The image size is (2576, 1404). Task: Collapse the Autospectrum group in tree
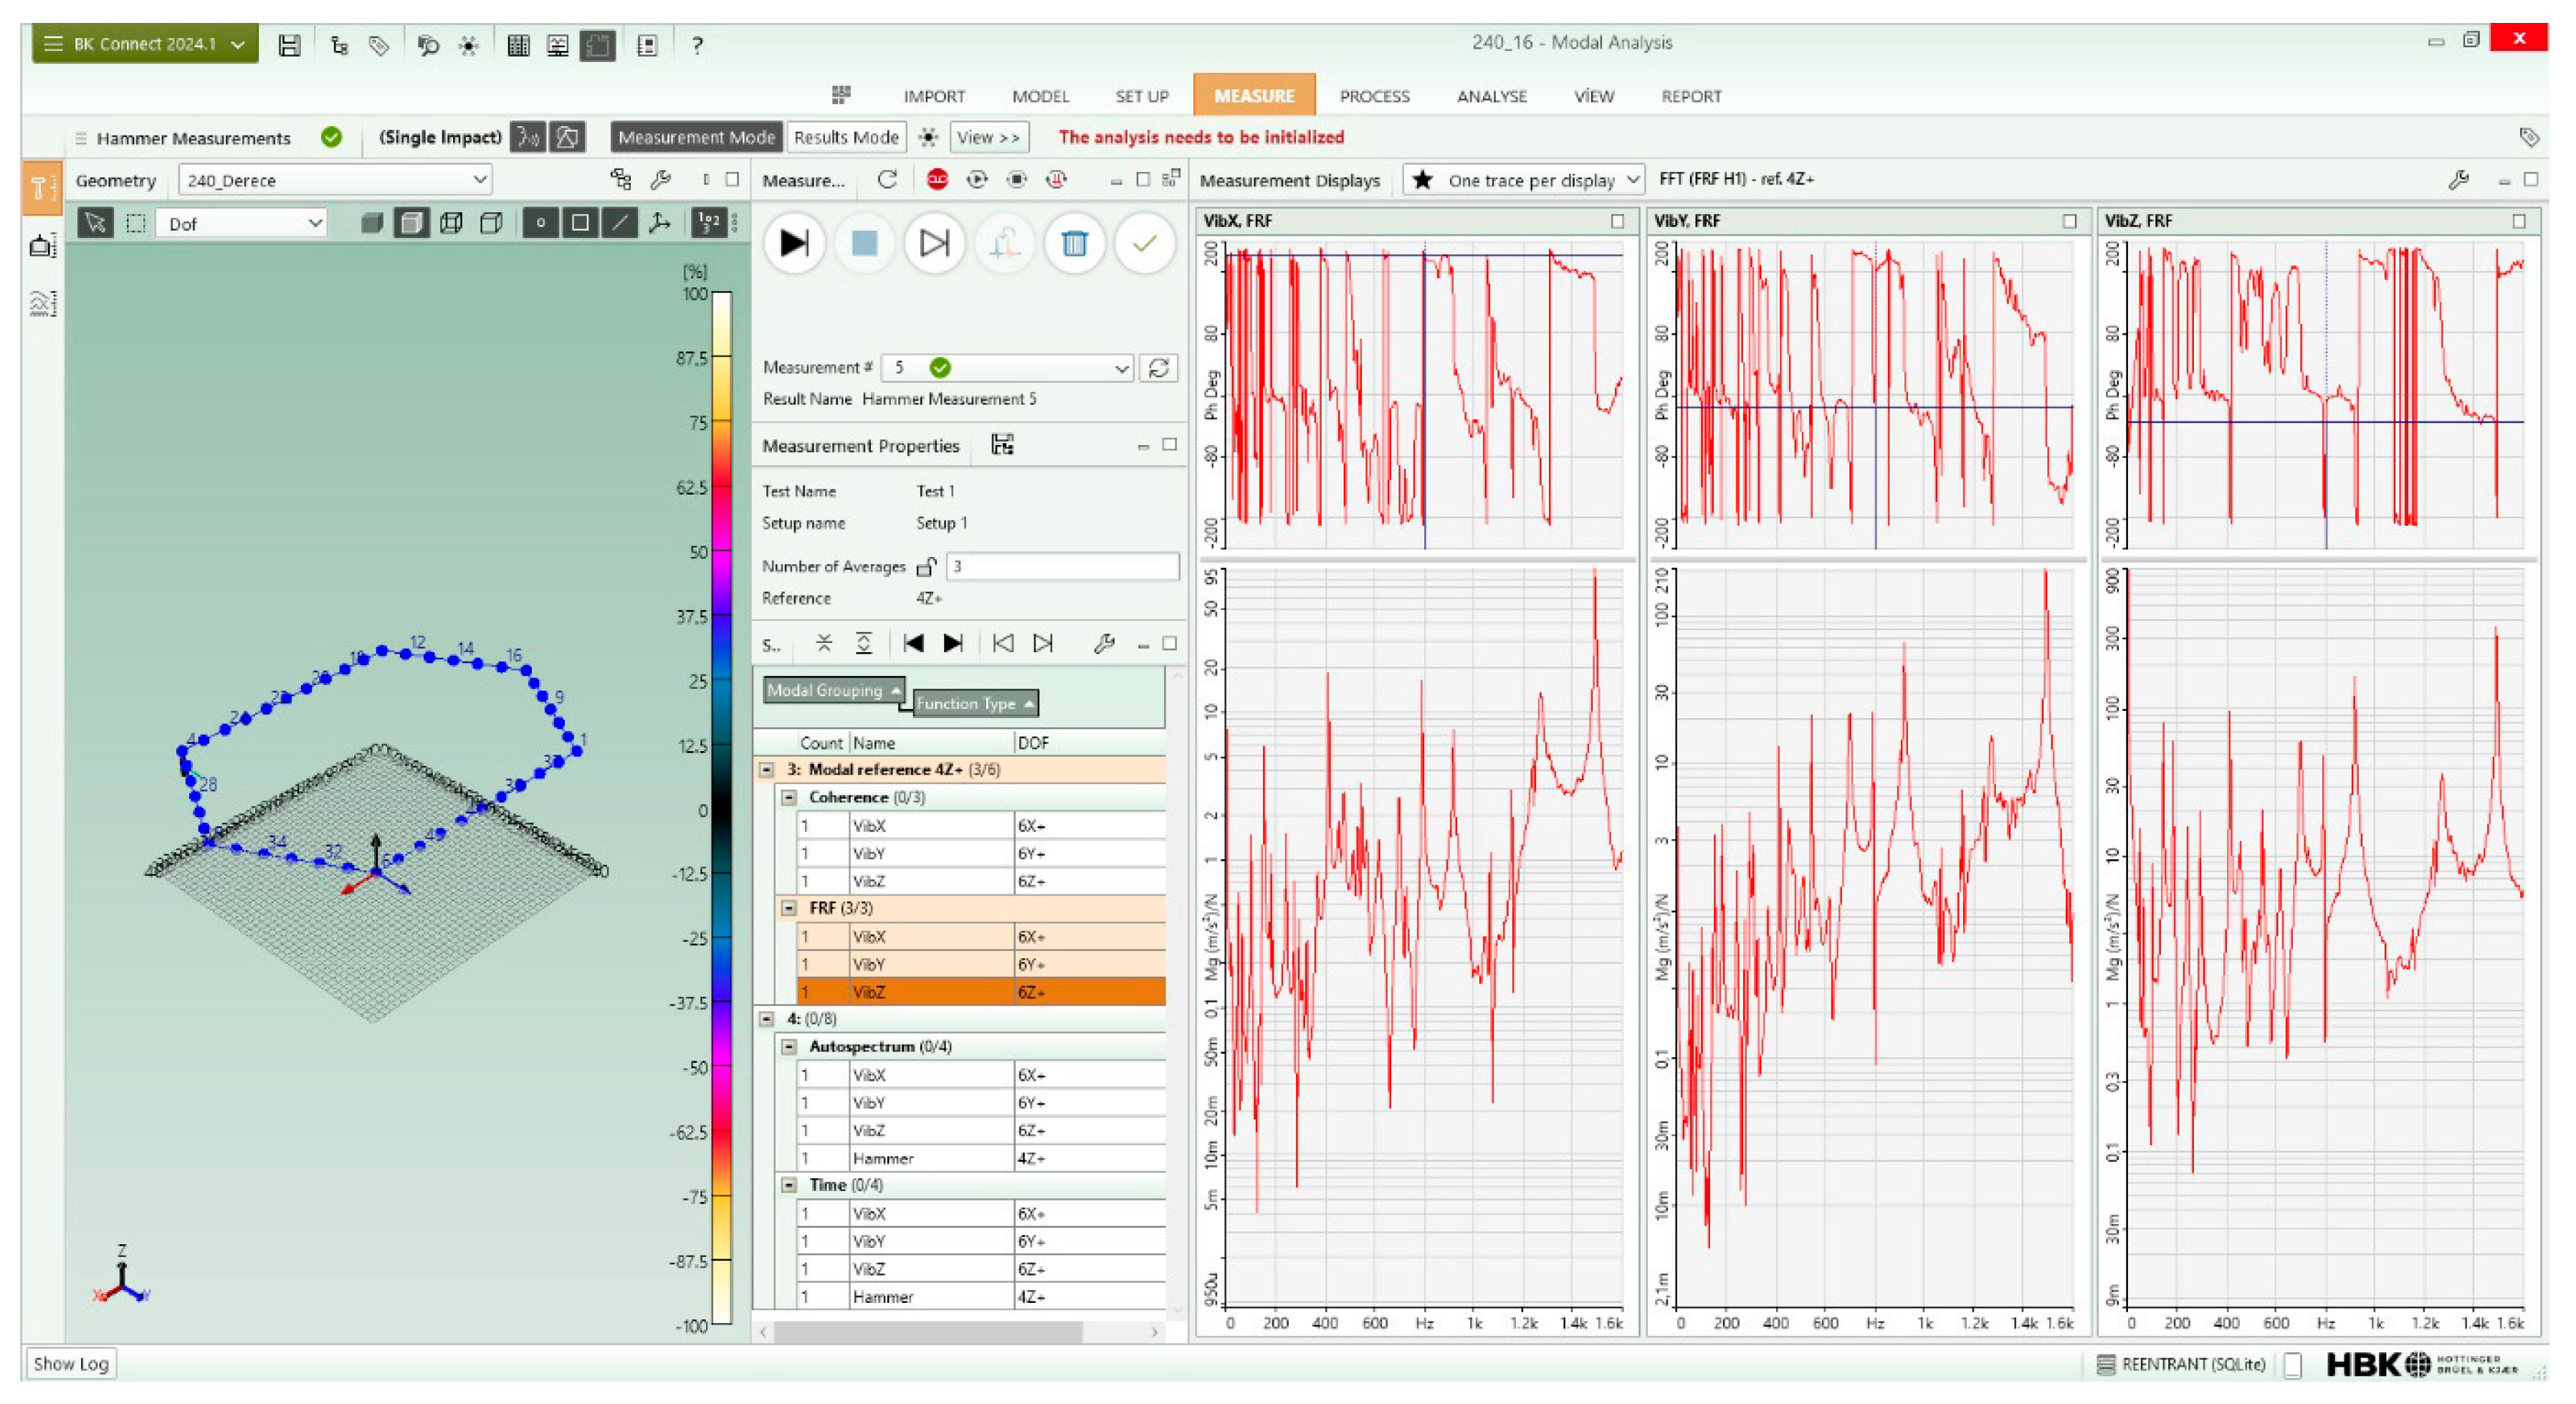point(789,1047)
